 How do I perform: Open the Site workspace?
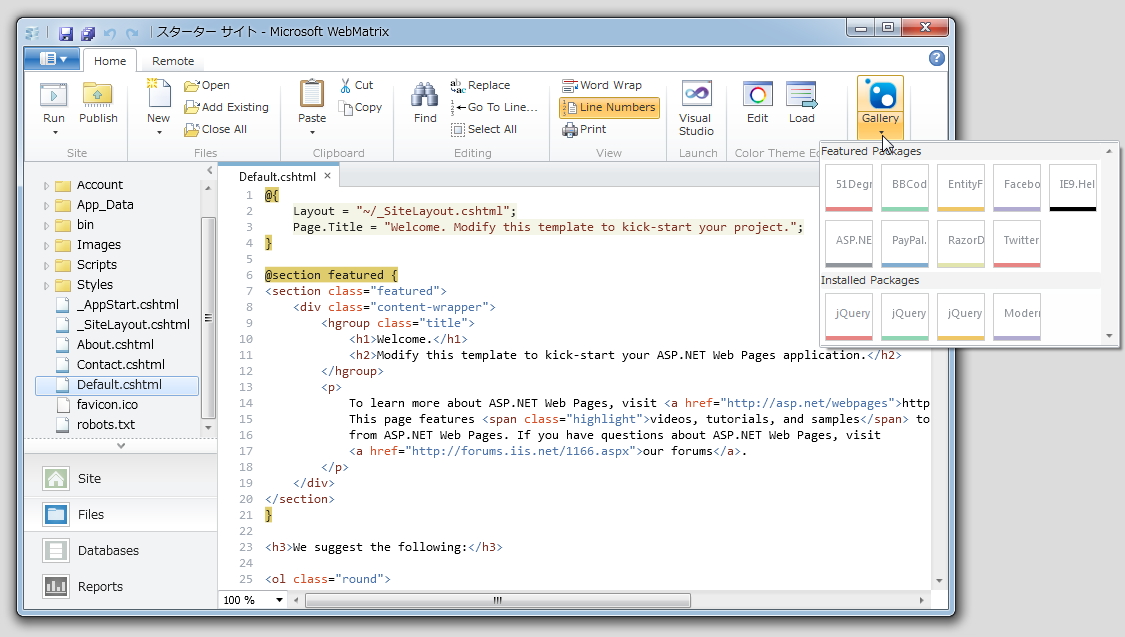click(x=121, y=478)
